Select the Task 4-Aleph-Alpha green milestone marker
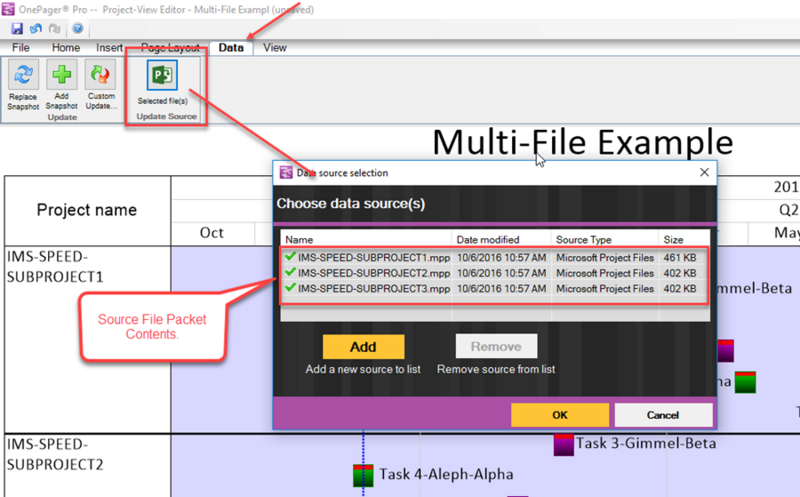 pos(363,475)
